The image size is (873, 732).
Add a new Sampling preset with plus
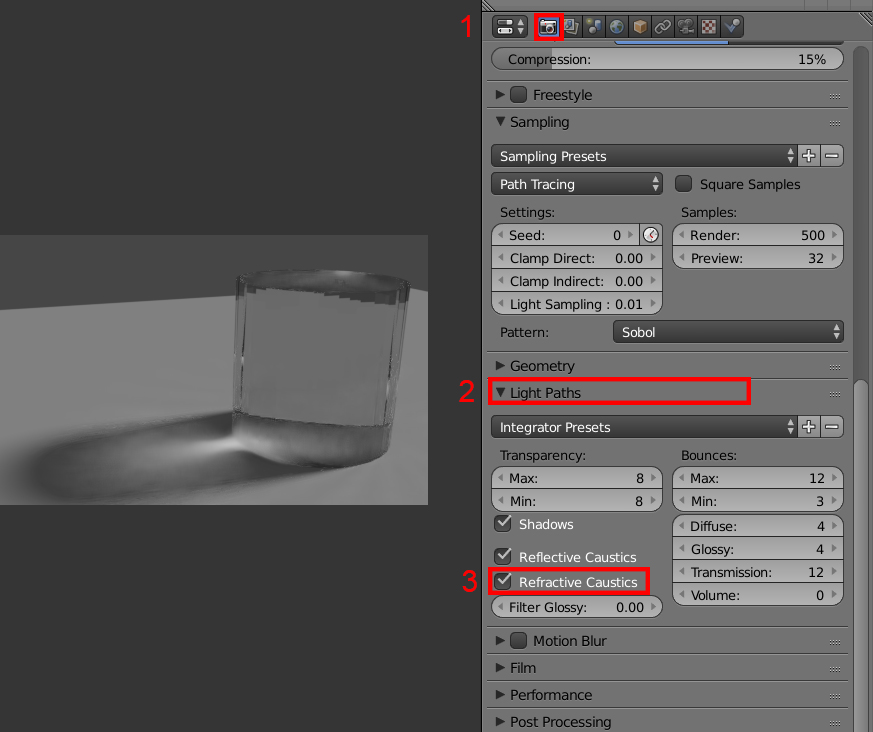click(809, 156)
